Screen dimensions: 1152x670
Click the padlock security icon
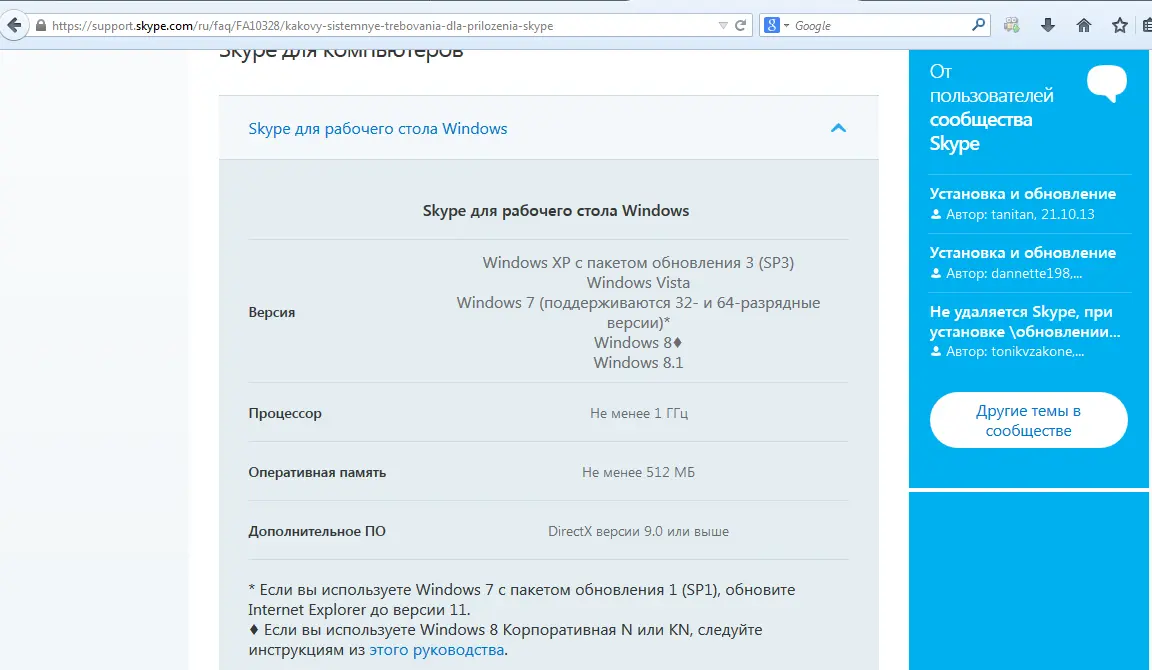click(x=41, y=26)
